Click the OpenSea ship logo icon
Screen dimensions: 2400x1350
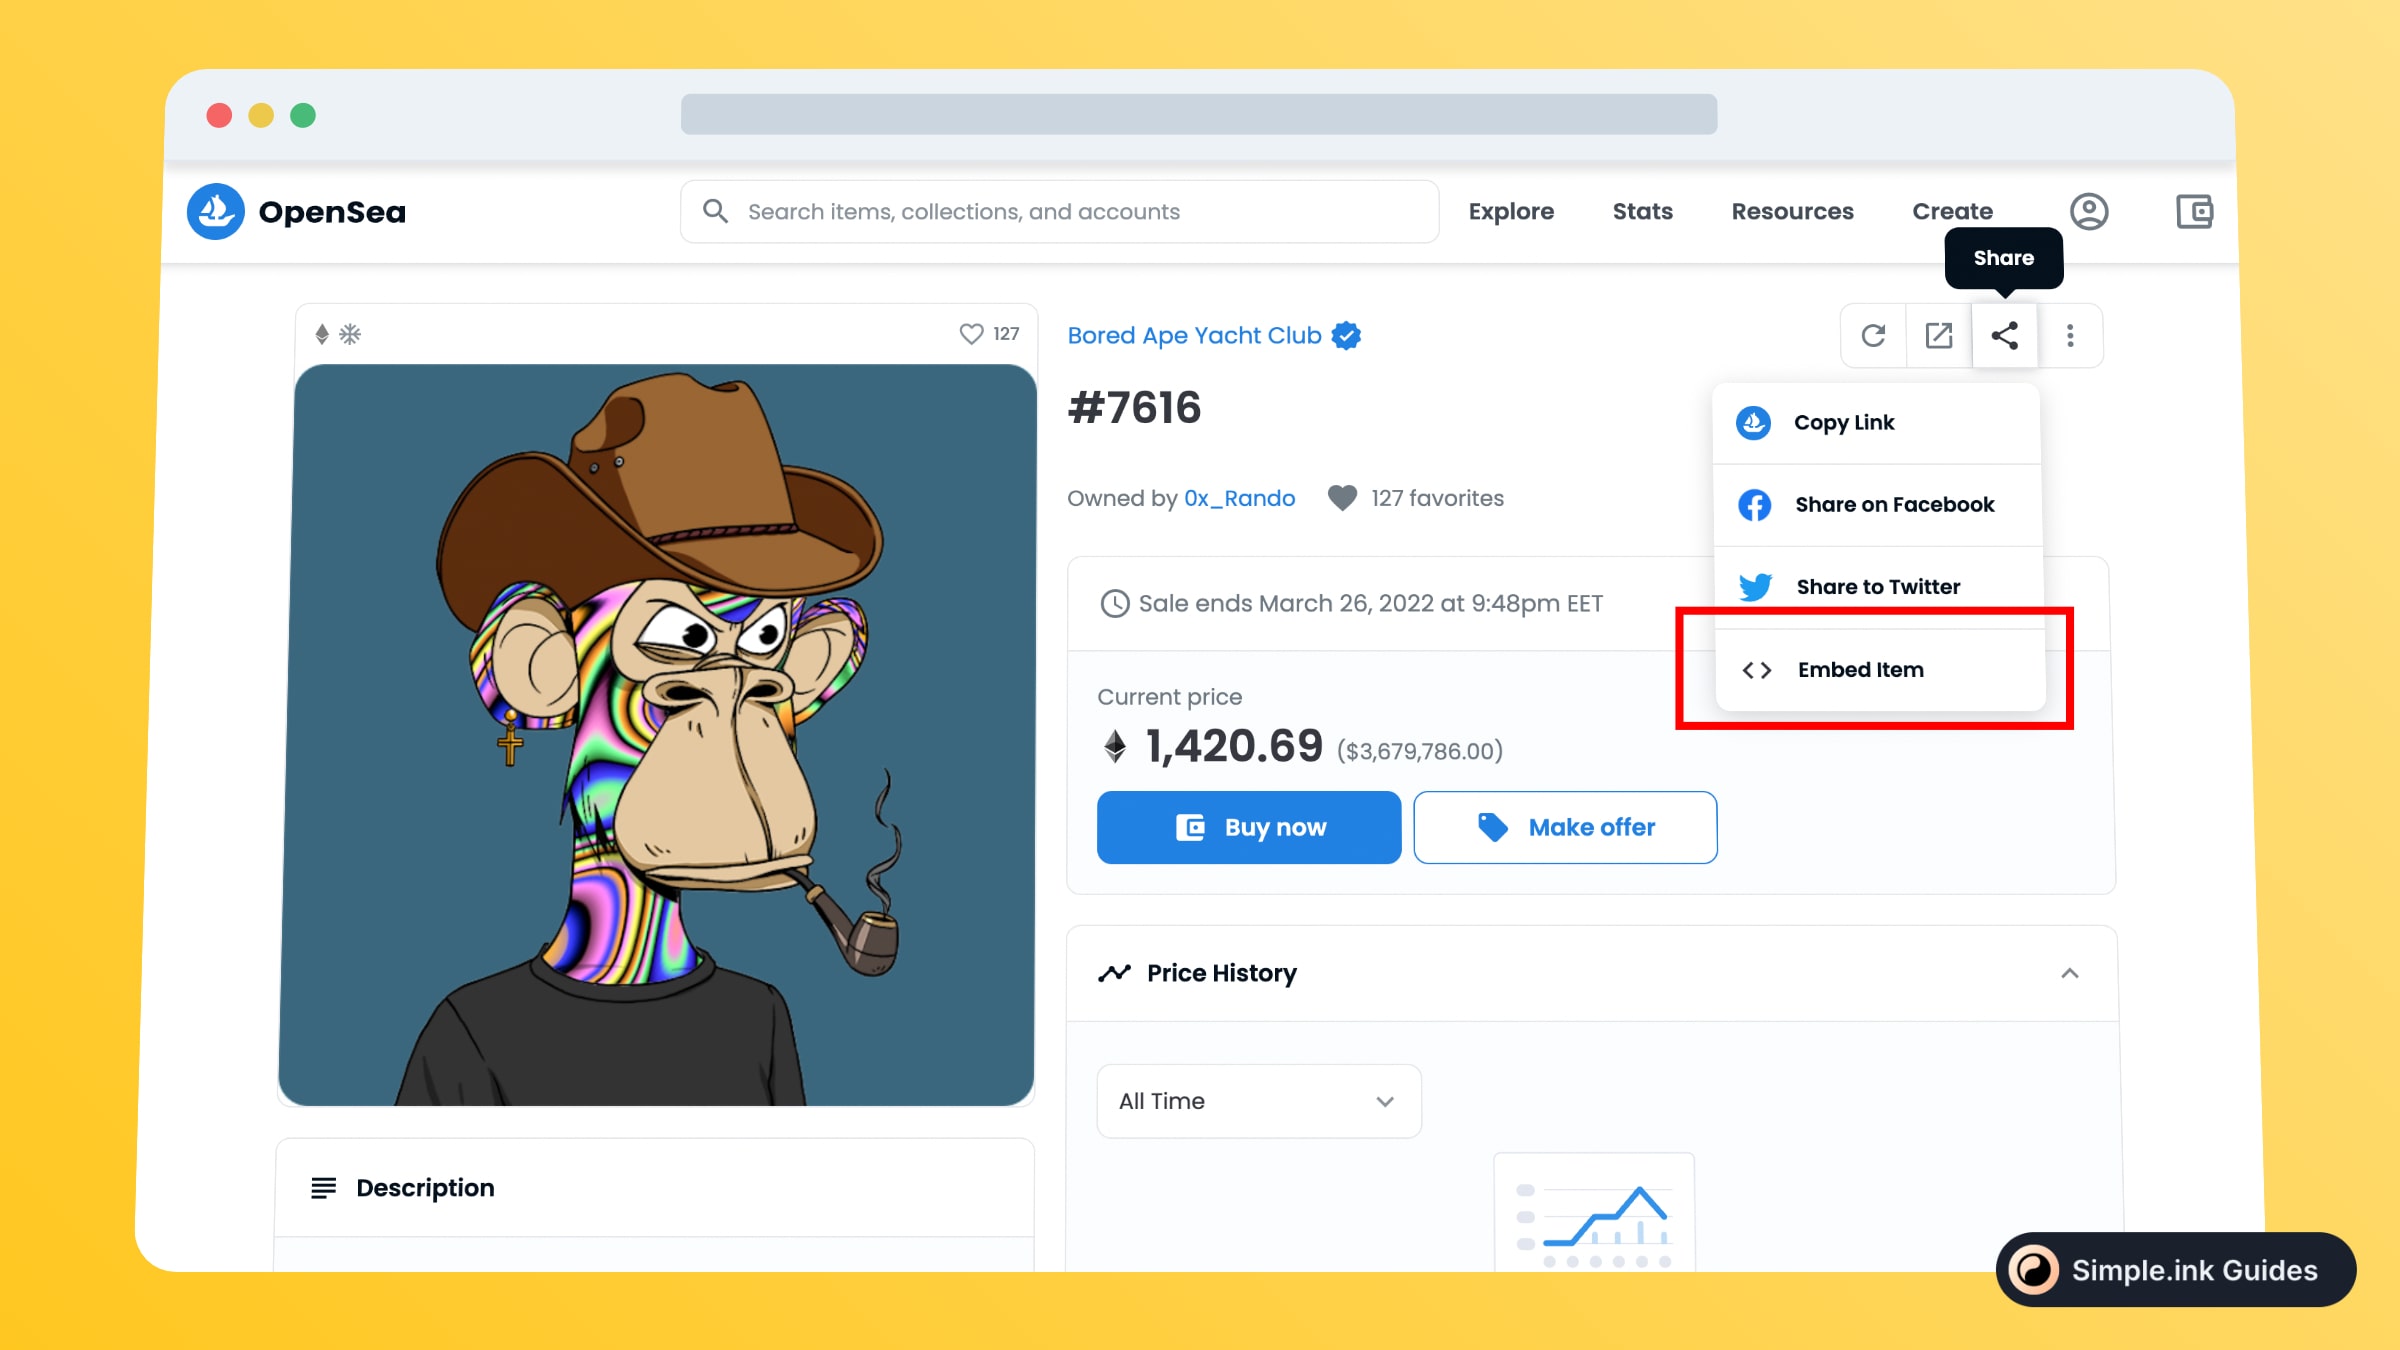click(215, 211)
